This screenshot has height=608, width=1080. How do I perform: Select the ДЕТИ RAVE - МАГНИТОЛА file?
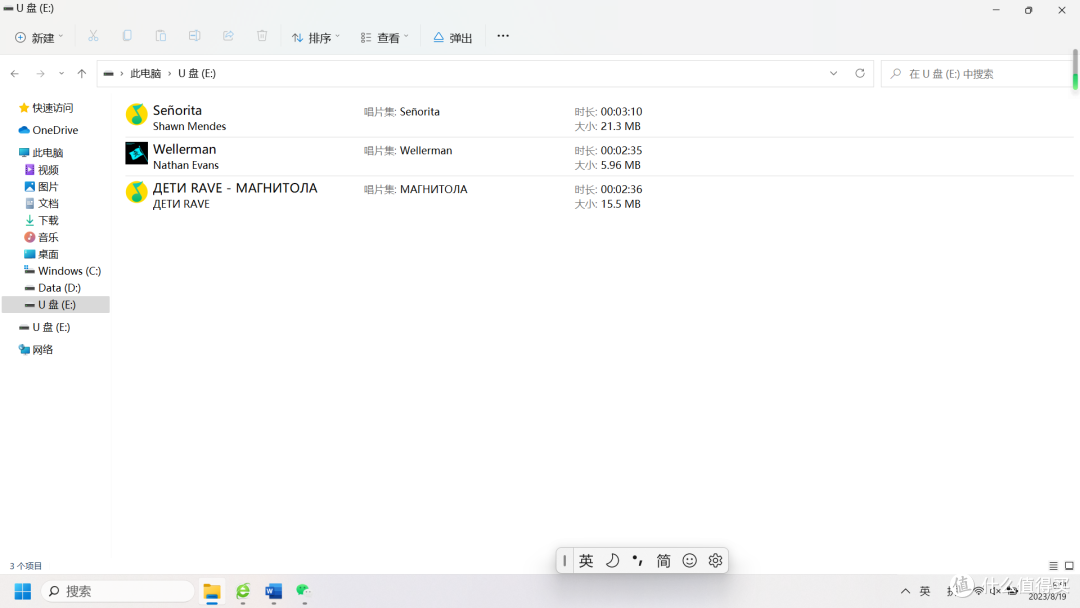(x=597, y=196)
